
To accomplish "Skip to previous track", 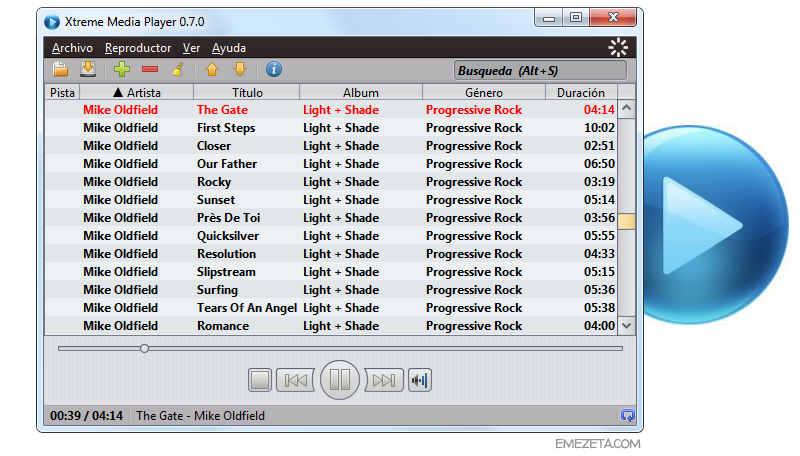I will tap(295, 380).
